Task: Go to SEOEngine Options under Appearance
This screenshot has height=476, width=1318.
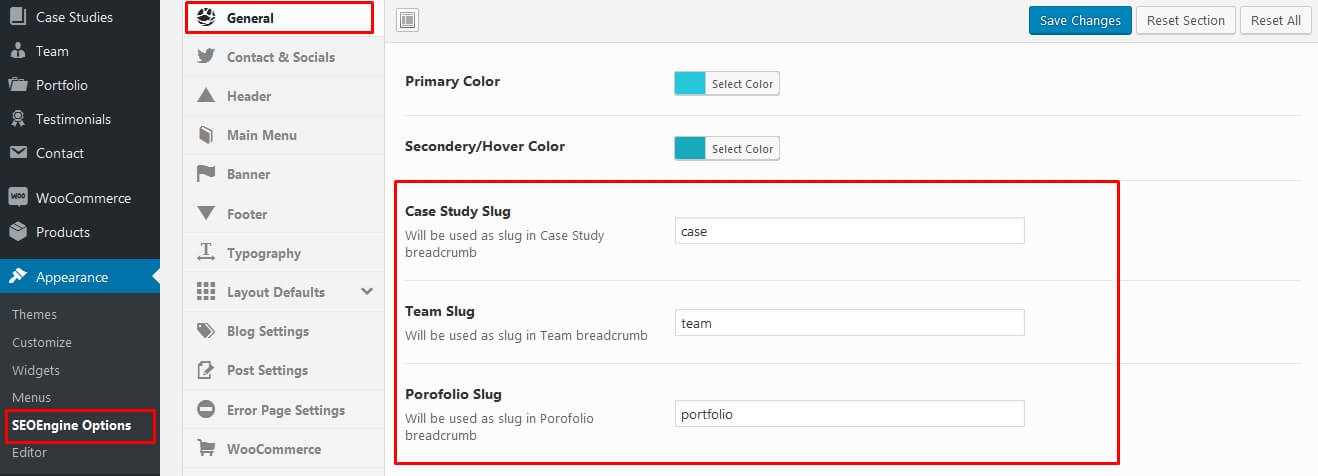Action: pos(71,425)
